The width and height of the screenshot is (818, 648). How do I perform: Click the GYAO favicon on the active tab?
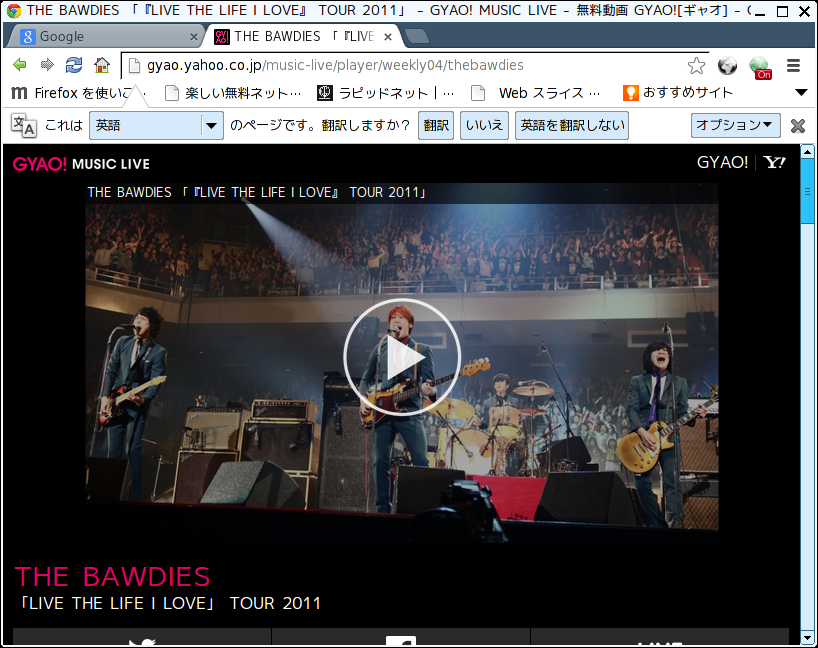point(222,37)
